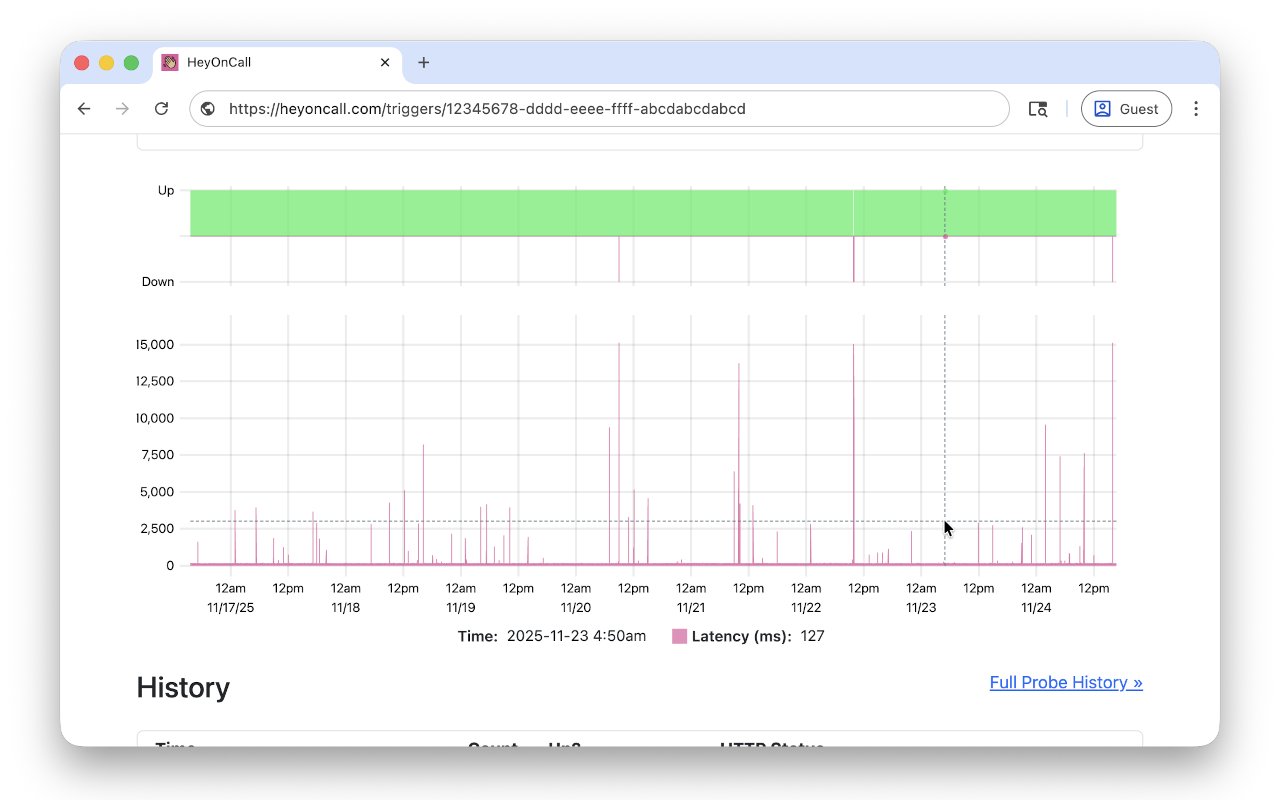Click the HTTP Status column header
1280x800 pixels.
(772, 748)
